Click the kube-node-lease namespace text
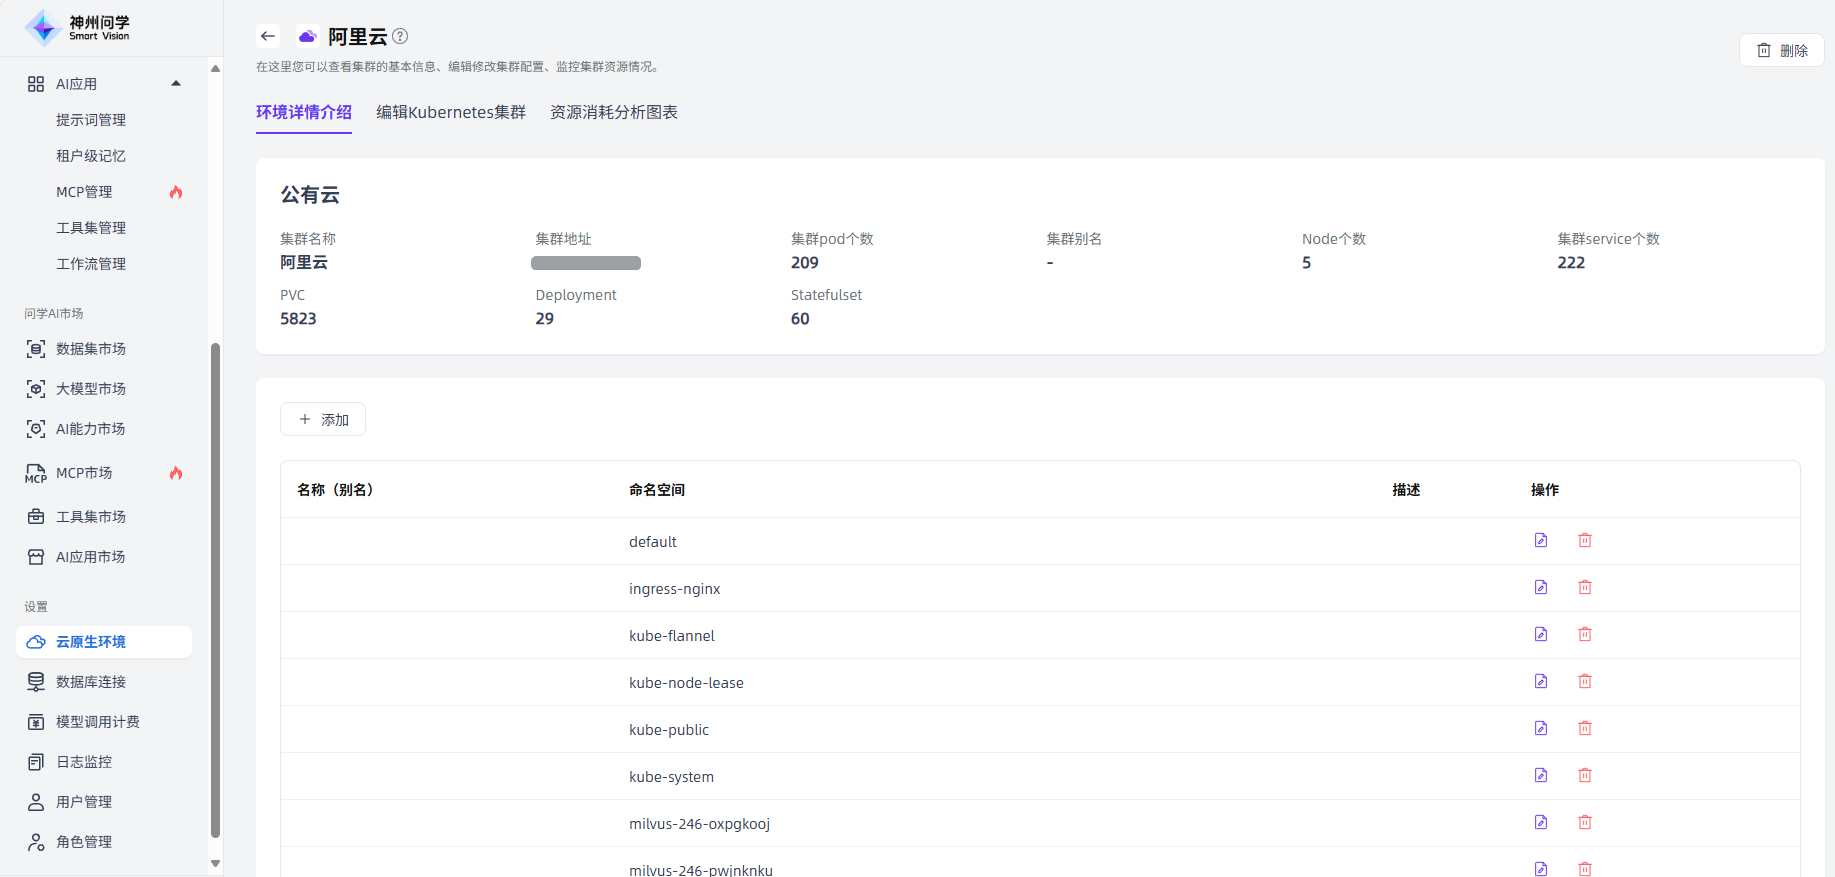This screenshot has height=877, width=1835. coord(686,683)
